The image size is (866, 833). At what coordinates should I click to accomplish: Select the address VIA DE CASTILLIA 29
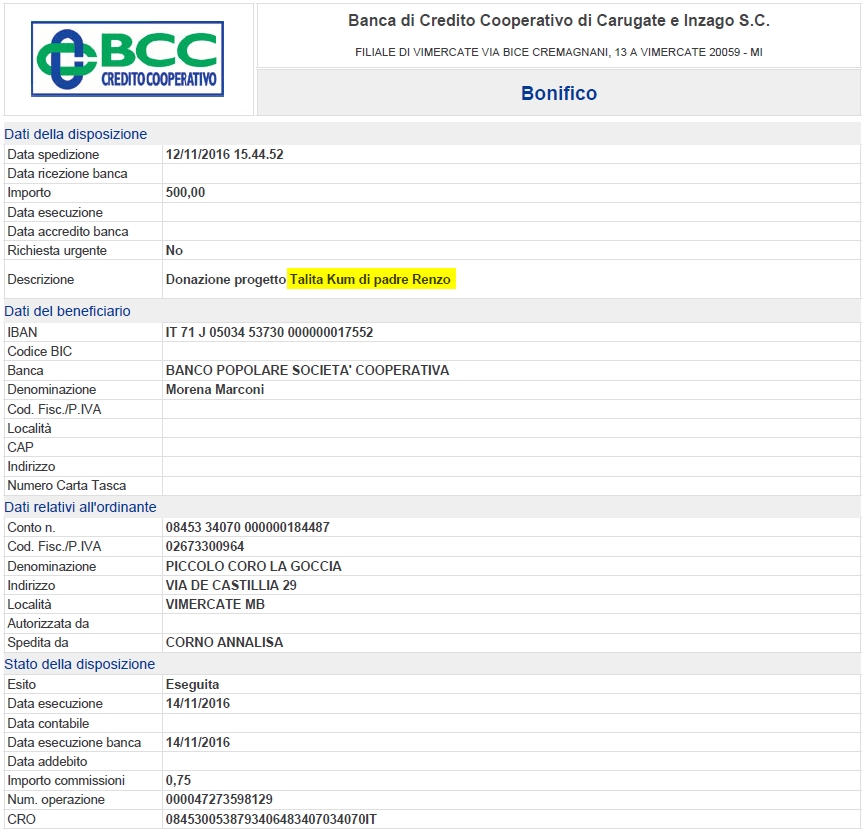[x=231, y=585]
